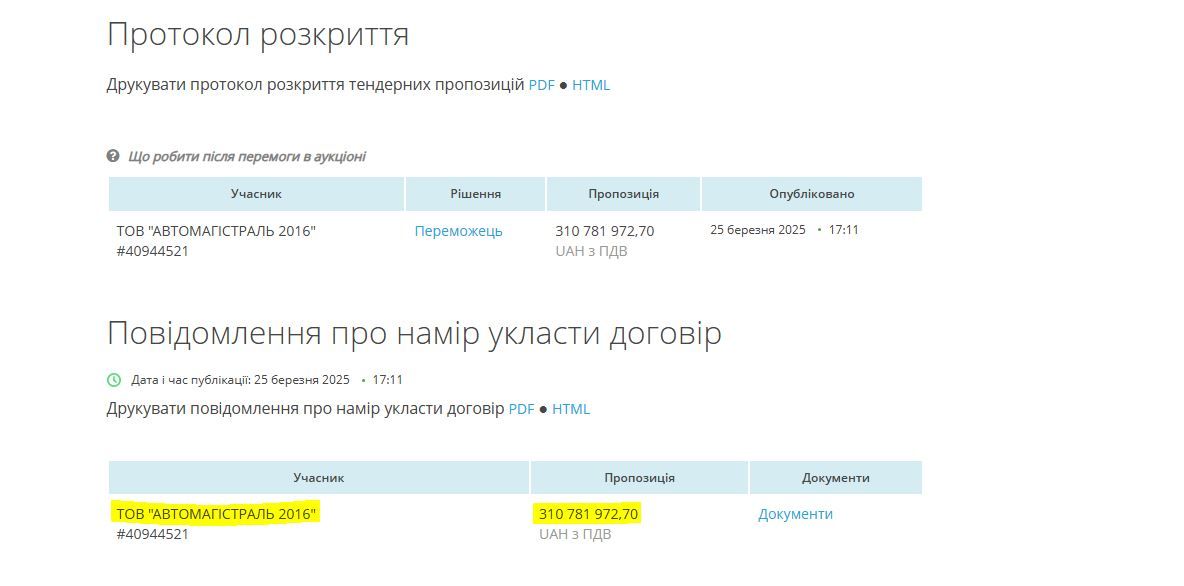The width and height of the screenshot is (1184, 586).
Task: Click the 'Переможець' decision link
Action: [x=461, y=230]
